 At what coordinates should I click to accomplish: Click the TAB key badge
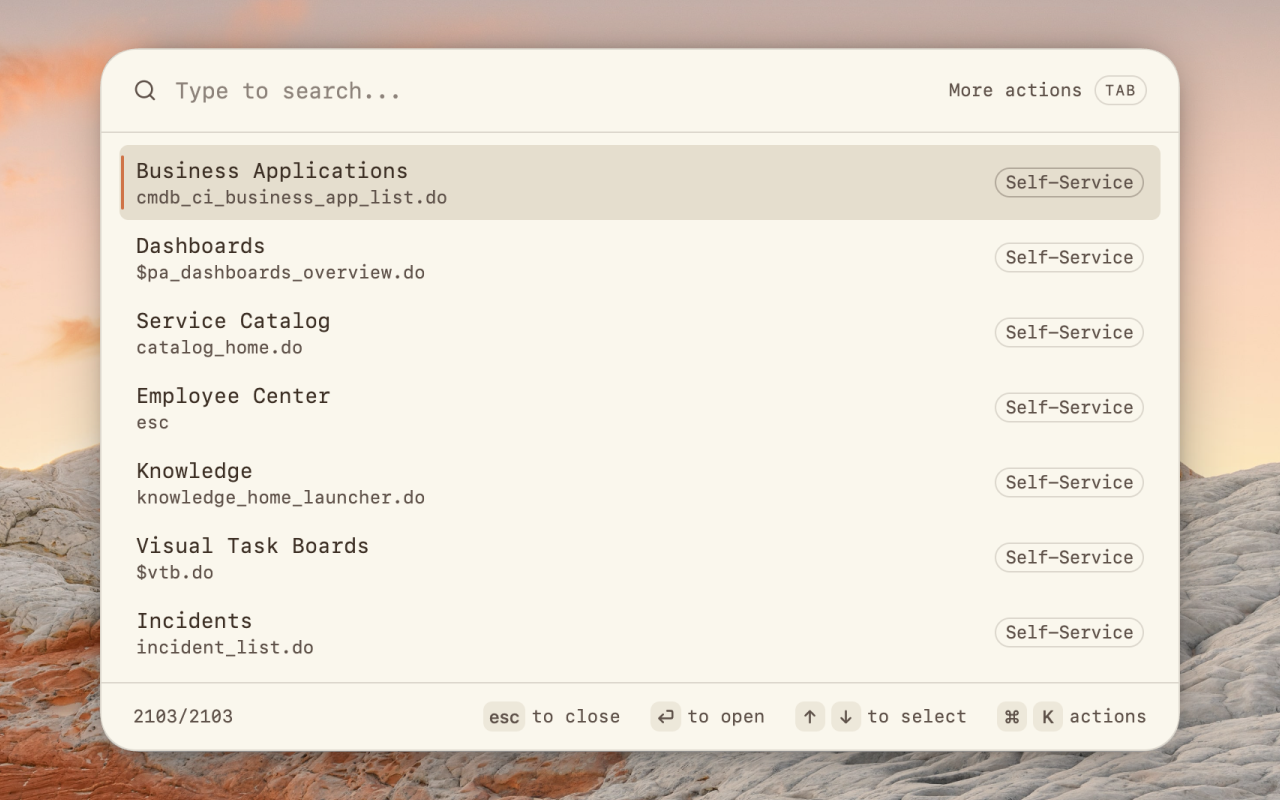[x=1120, y=91]
